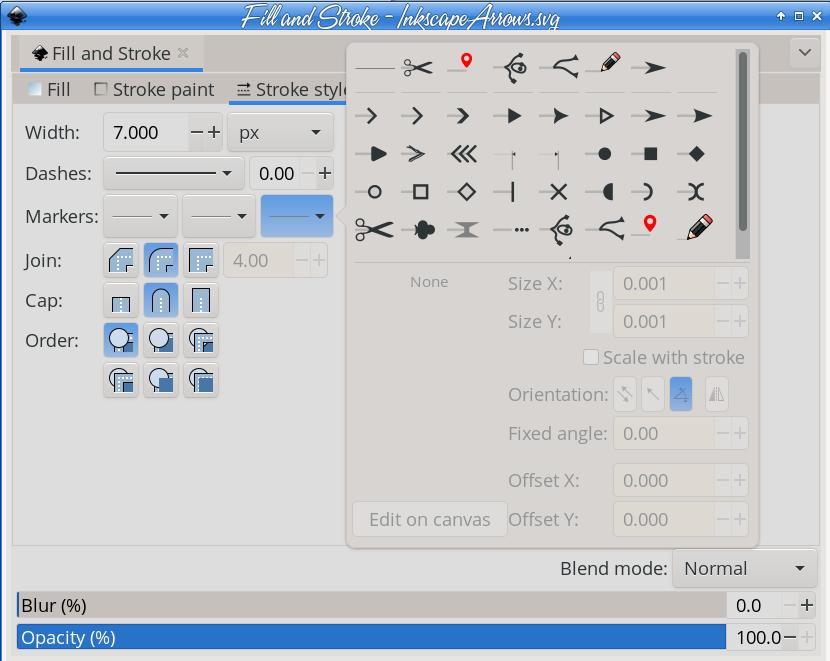
Task: Pick the club-shaped marker
Action: (x=423, y=230)
